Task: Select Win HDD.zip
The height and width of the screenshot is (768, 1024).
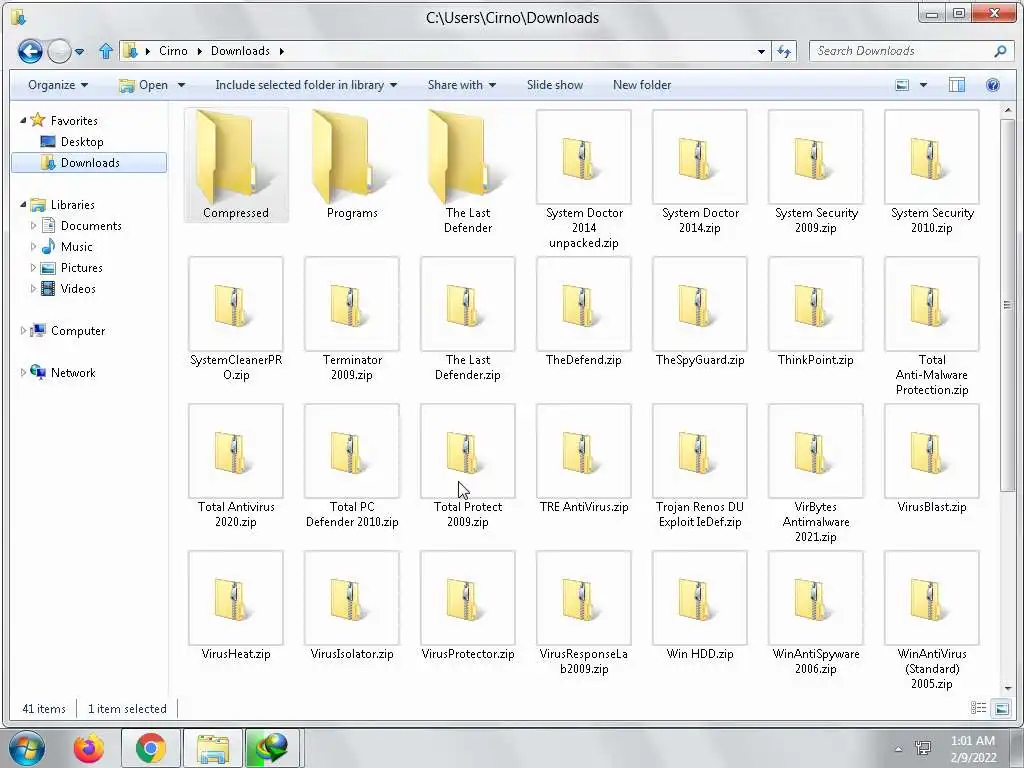Action: 700,606
